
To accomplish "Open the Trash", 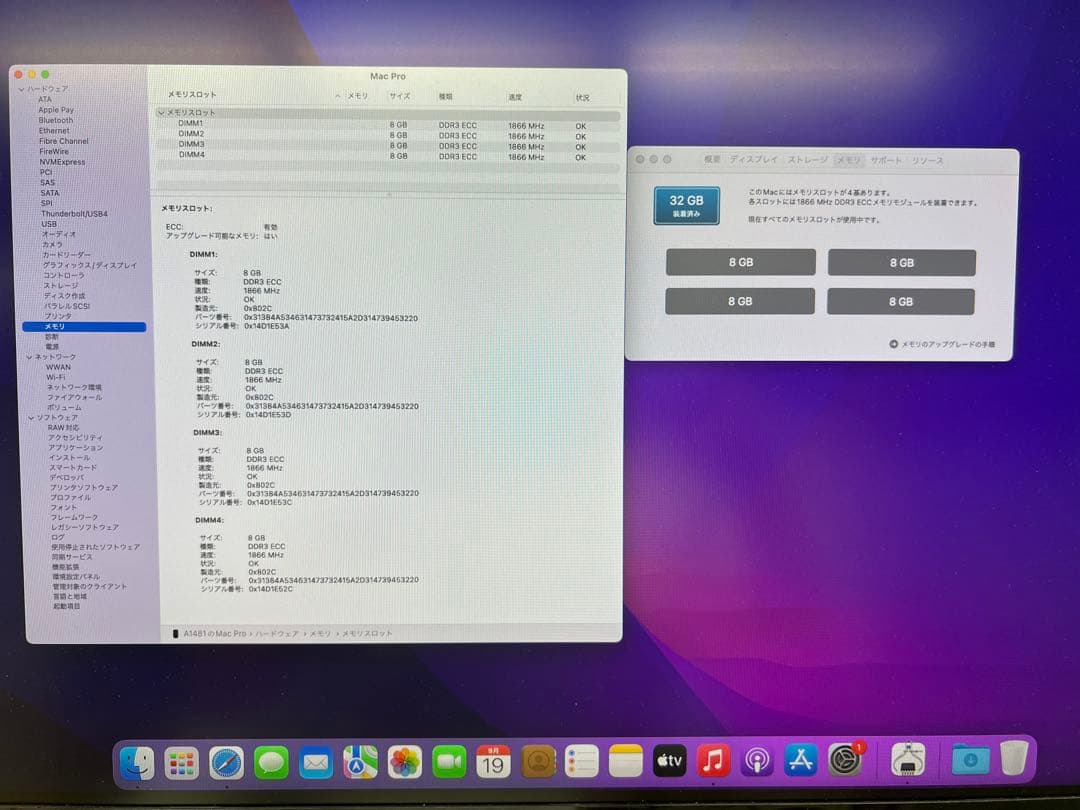I will click(x=1014, y=761).
